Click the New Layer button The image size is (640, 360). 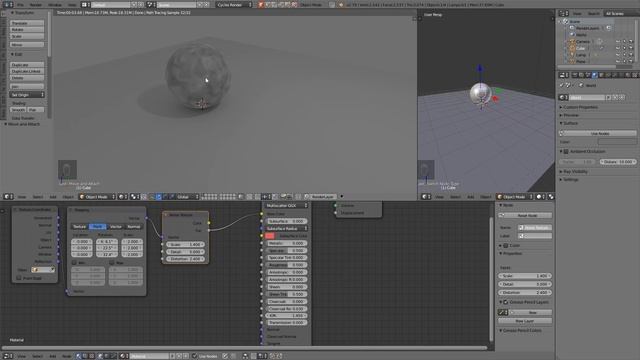click(525, 321)
